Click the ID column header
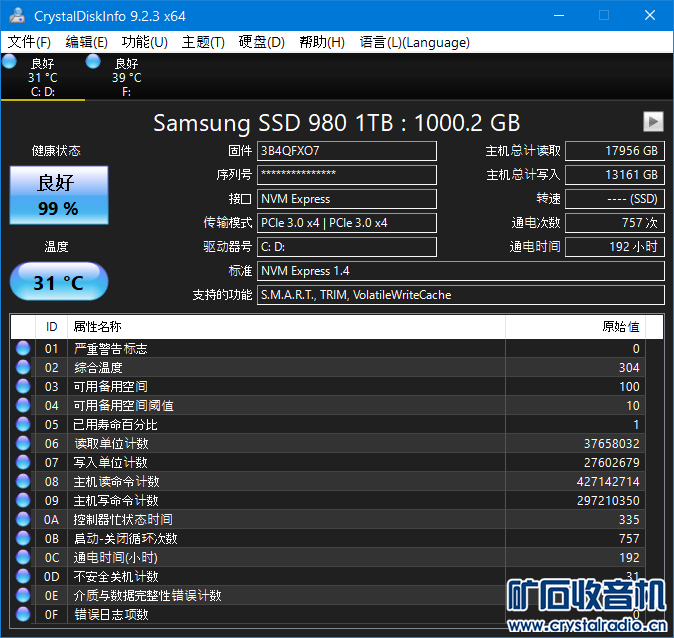This screenshot has width=674, height=638. point(51,327)
